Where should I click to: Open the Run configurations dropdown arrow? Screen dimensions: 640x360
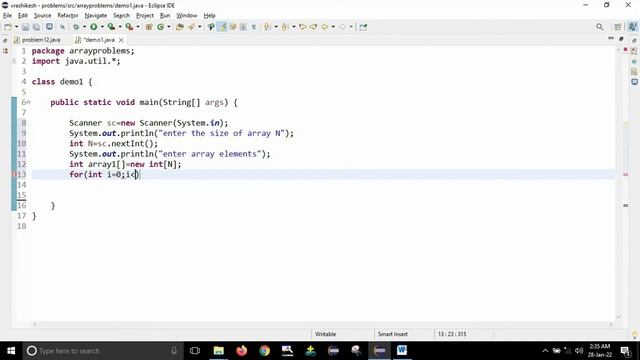102,27
